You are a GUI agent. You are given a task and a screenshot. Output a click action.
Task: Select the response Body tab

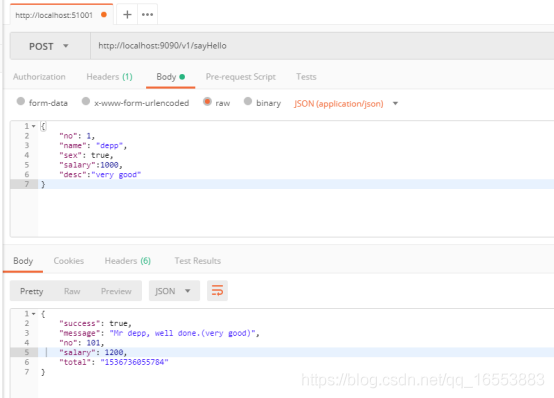tap(23, 261)
